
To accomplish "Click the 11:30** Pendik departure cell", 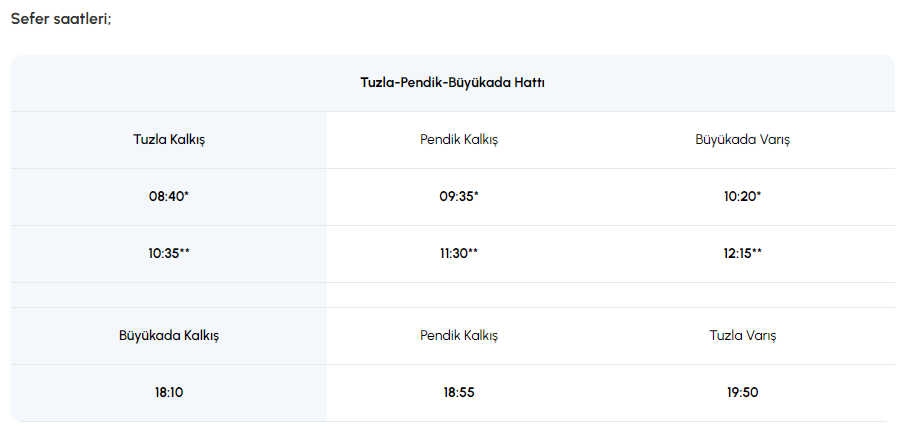I will (x=459, y=254).
